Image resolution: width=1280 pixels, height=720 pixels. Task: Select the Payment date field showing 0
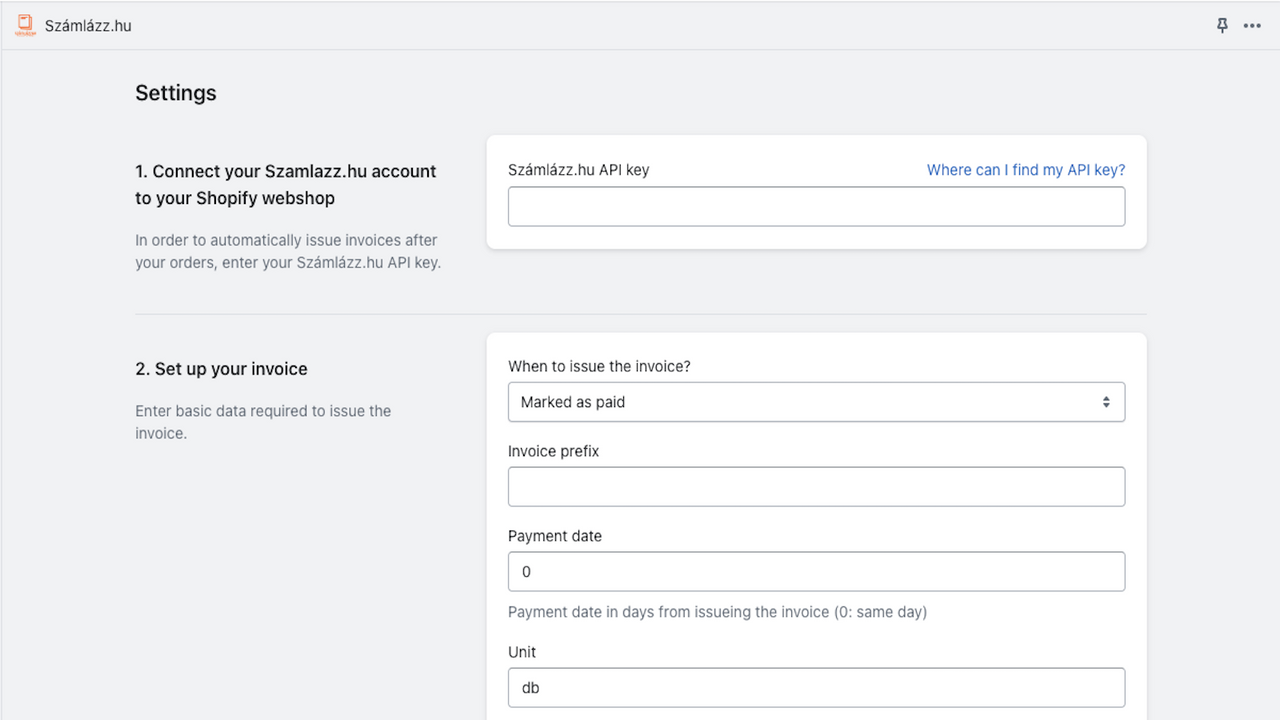pyautogui.click(x=816, y=571)
